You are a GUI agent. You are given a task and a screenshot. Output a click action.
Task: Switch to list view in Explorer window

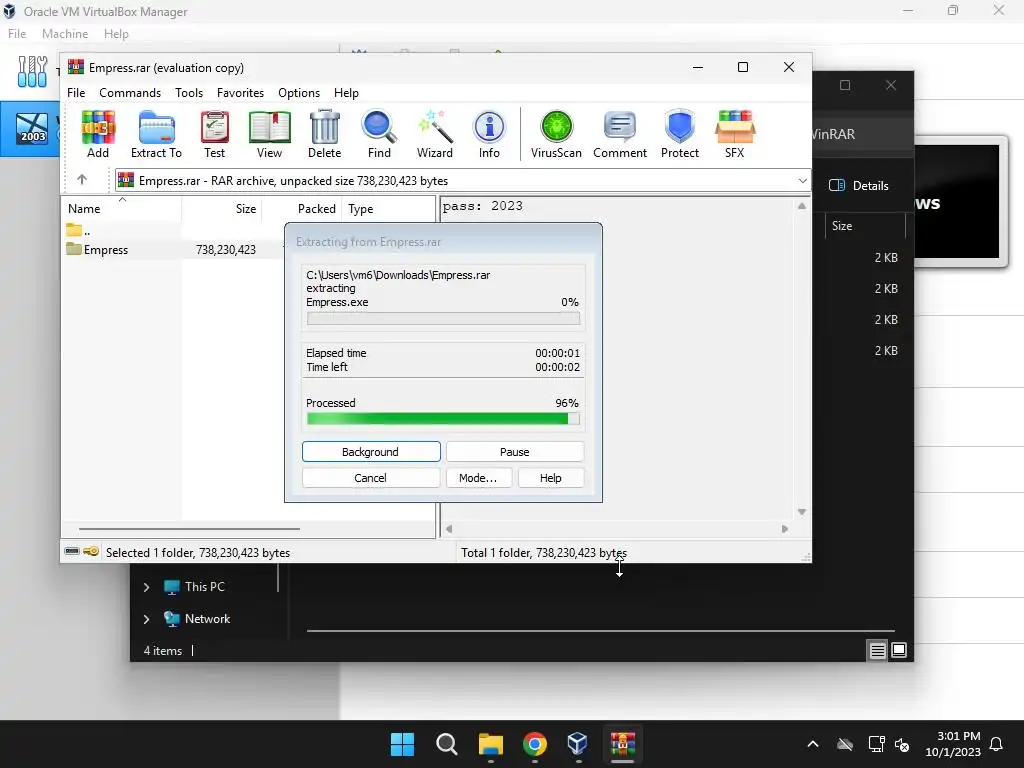coord(877,650)
